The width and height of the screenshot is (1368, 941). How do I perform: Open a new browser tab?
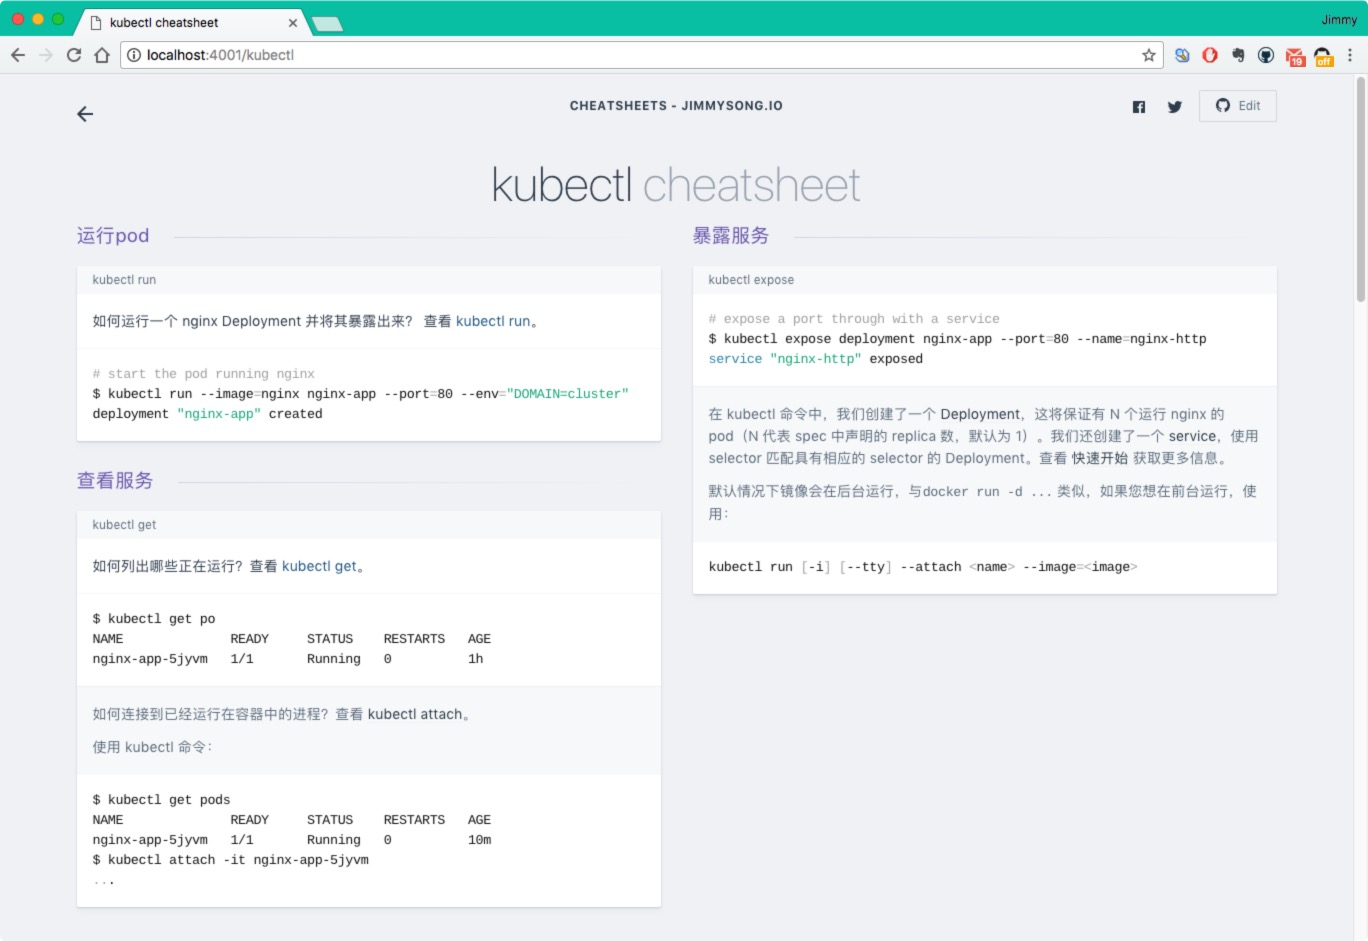[x=328, y=24]
